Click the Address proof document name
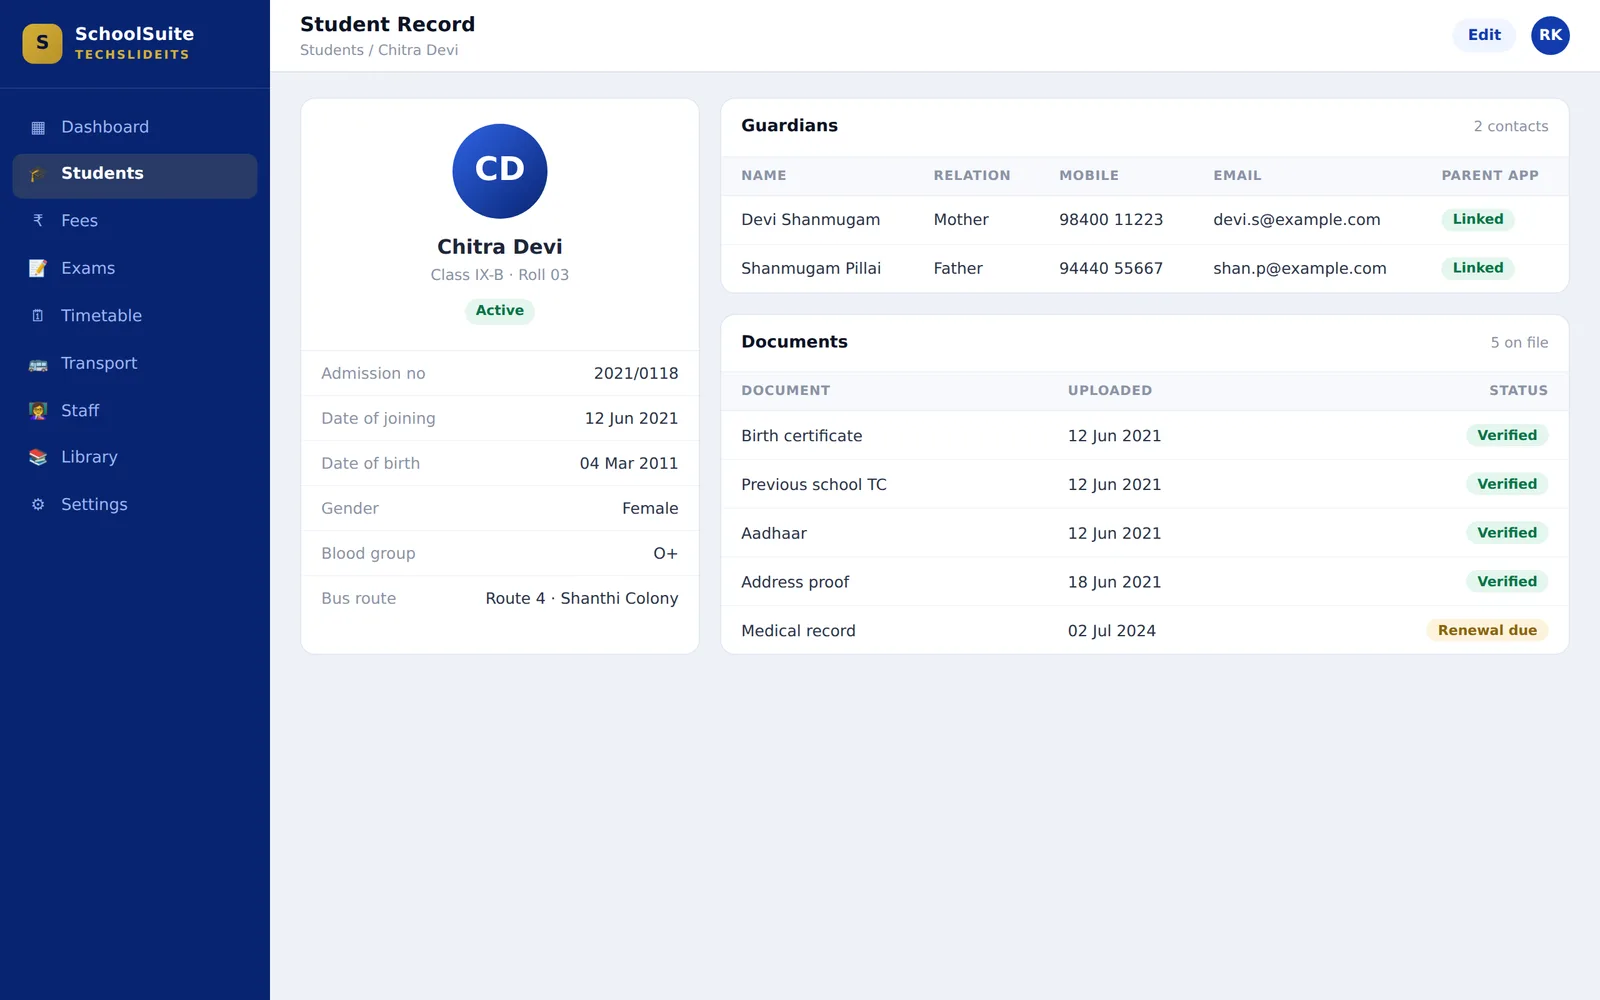The image size is (1600, 1000). click(x=795, y=582)
